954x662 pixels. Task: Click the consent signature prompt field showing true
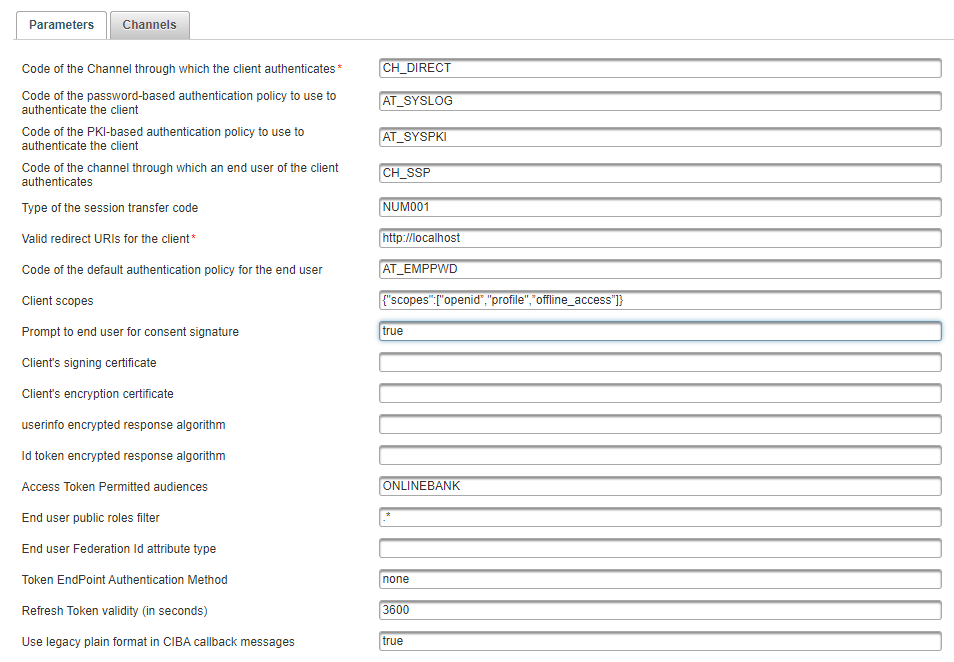659,331
